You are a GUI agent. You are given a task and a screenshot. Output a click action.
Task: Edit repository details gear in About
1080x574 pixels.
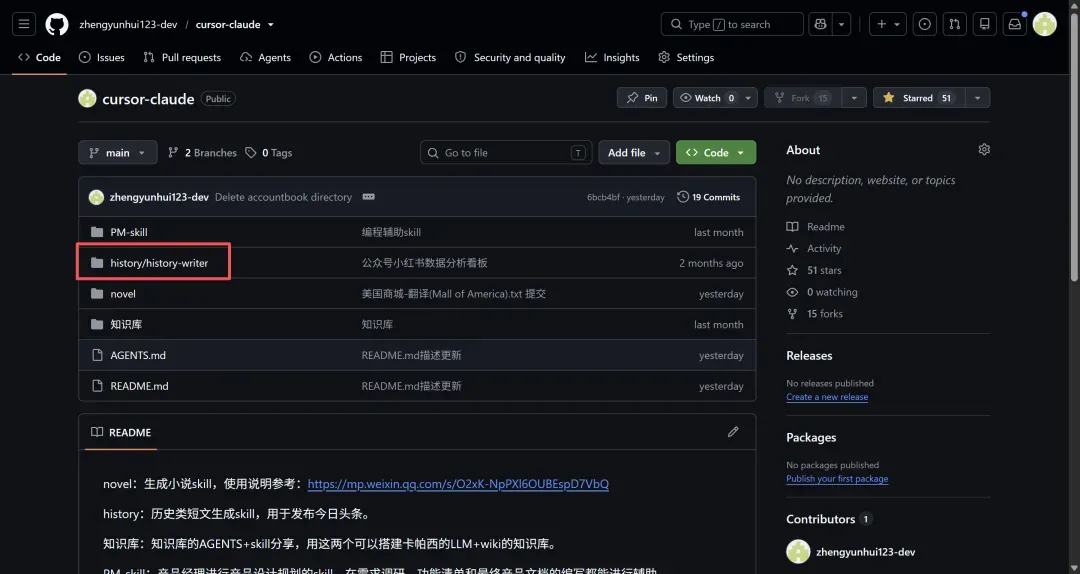(984, 150)
